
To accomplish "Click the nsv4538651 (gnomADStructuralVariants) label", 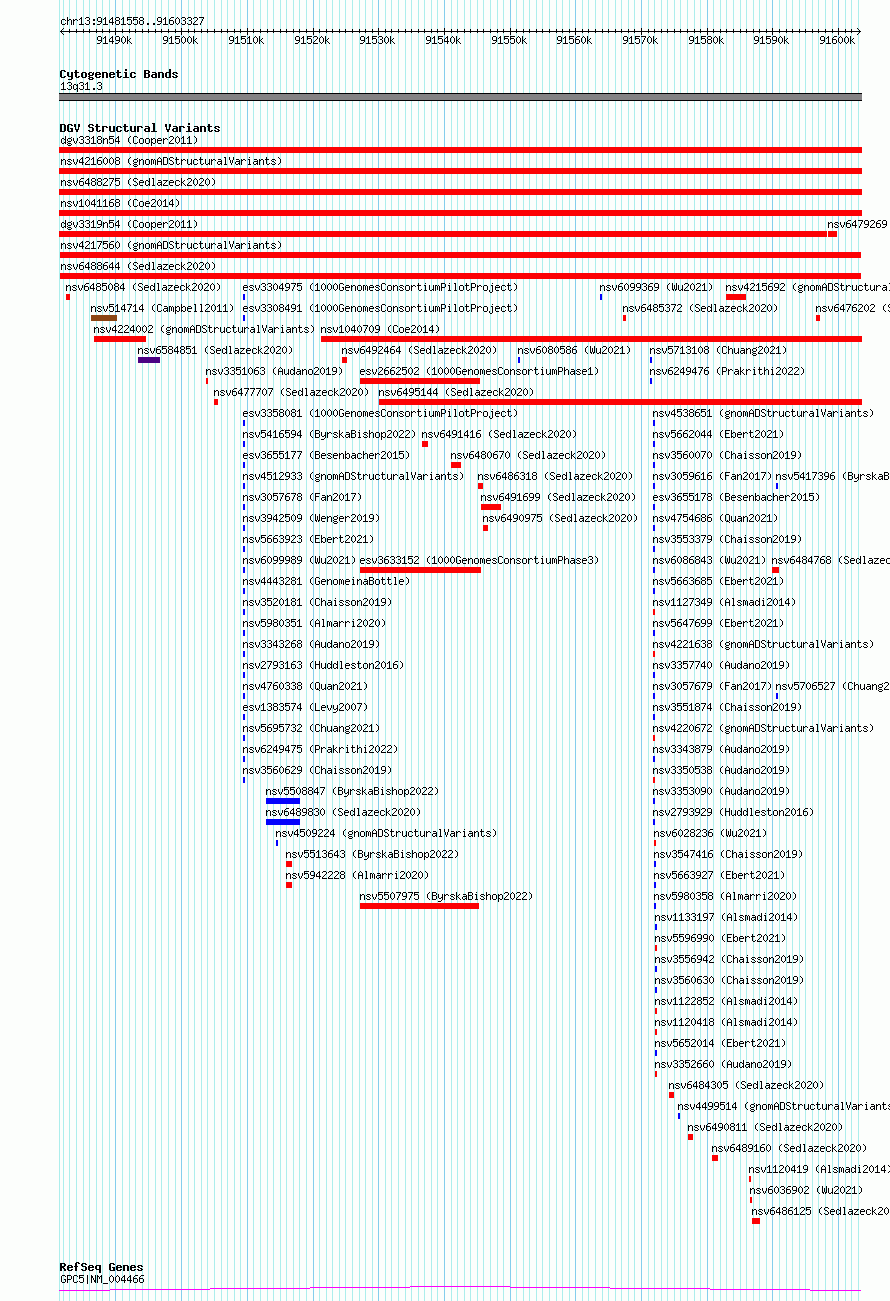I will click(x=763, y=413).
